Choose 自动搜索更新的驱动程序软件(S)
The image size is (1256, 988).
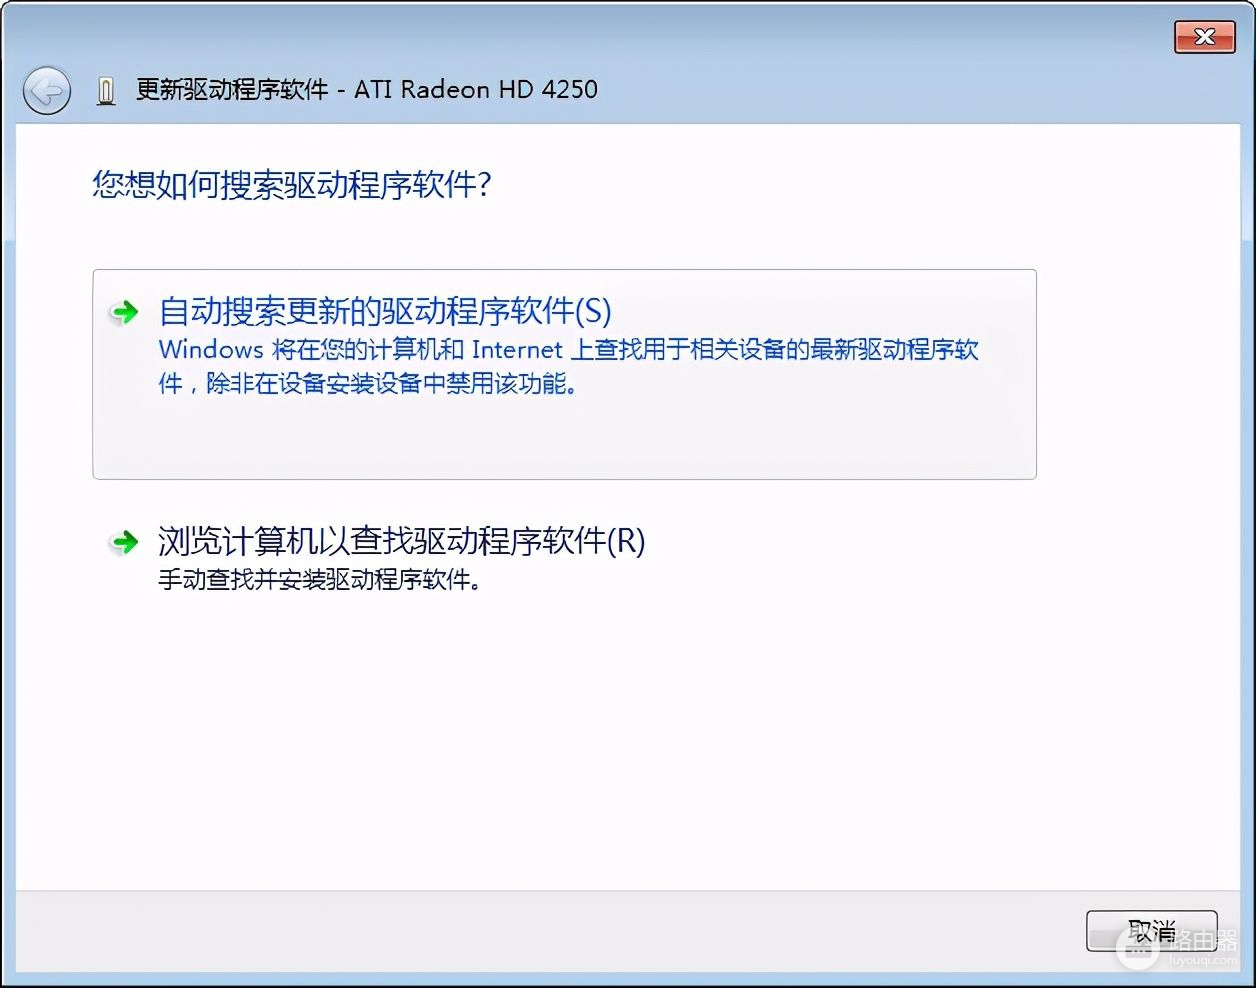pos(385,311)
